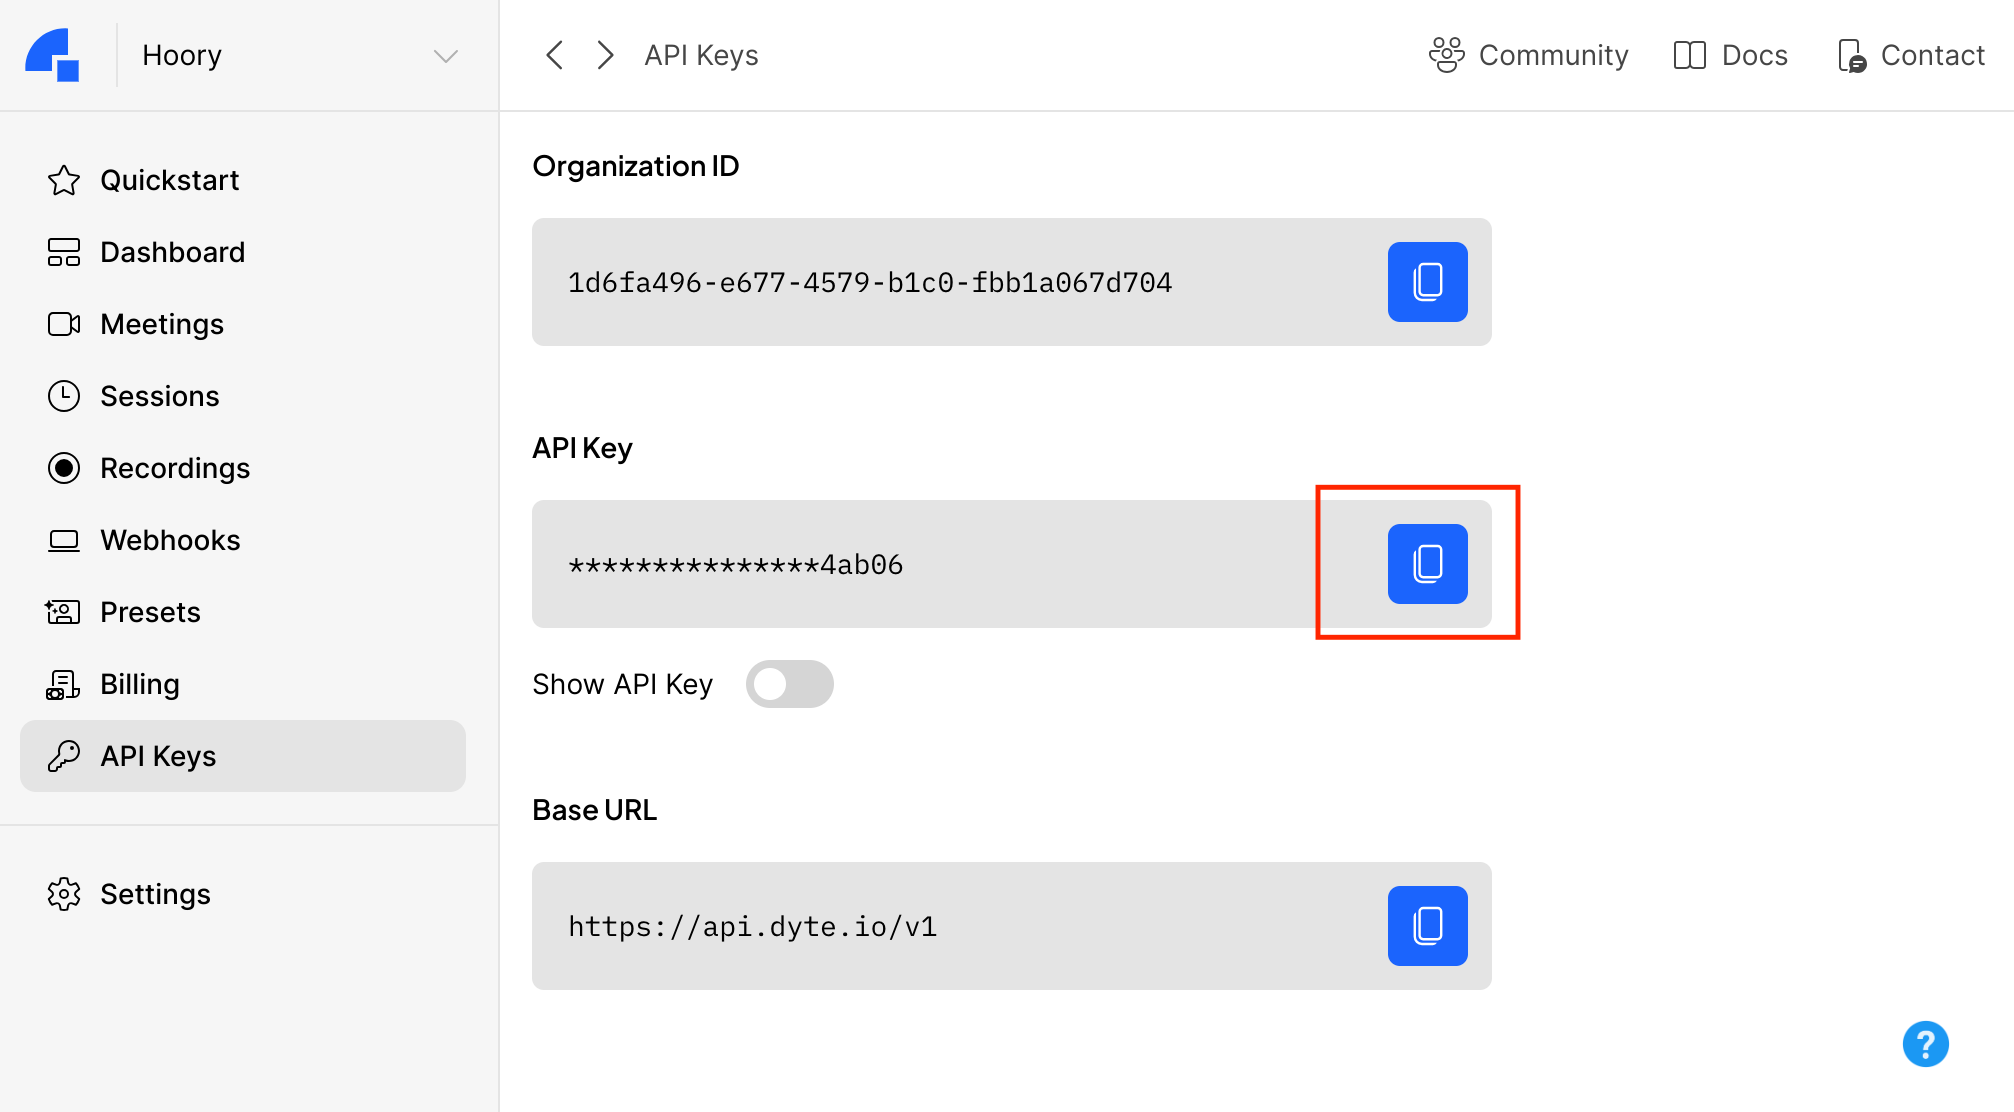Navigate to Billing section
Image resolution: width=2014 pixels, height=1112 pixels.
pos(138,683)
